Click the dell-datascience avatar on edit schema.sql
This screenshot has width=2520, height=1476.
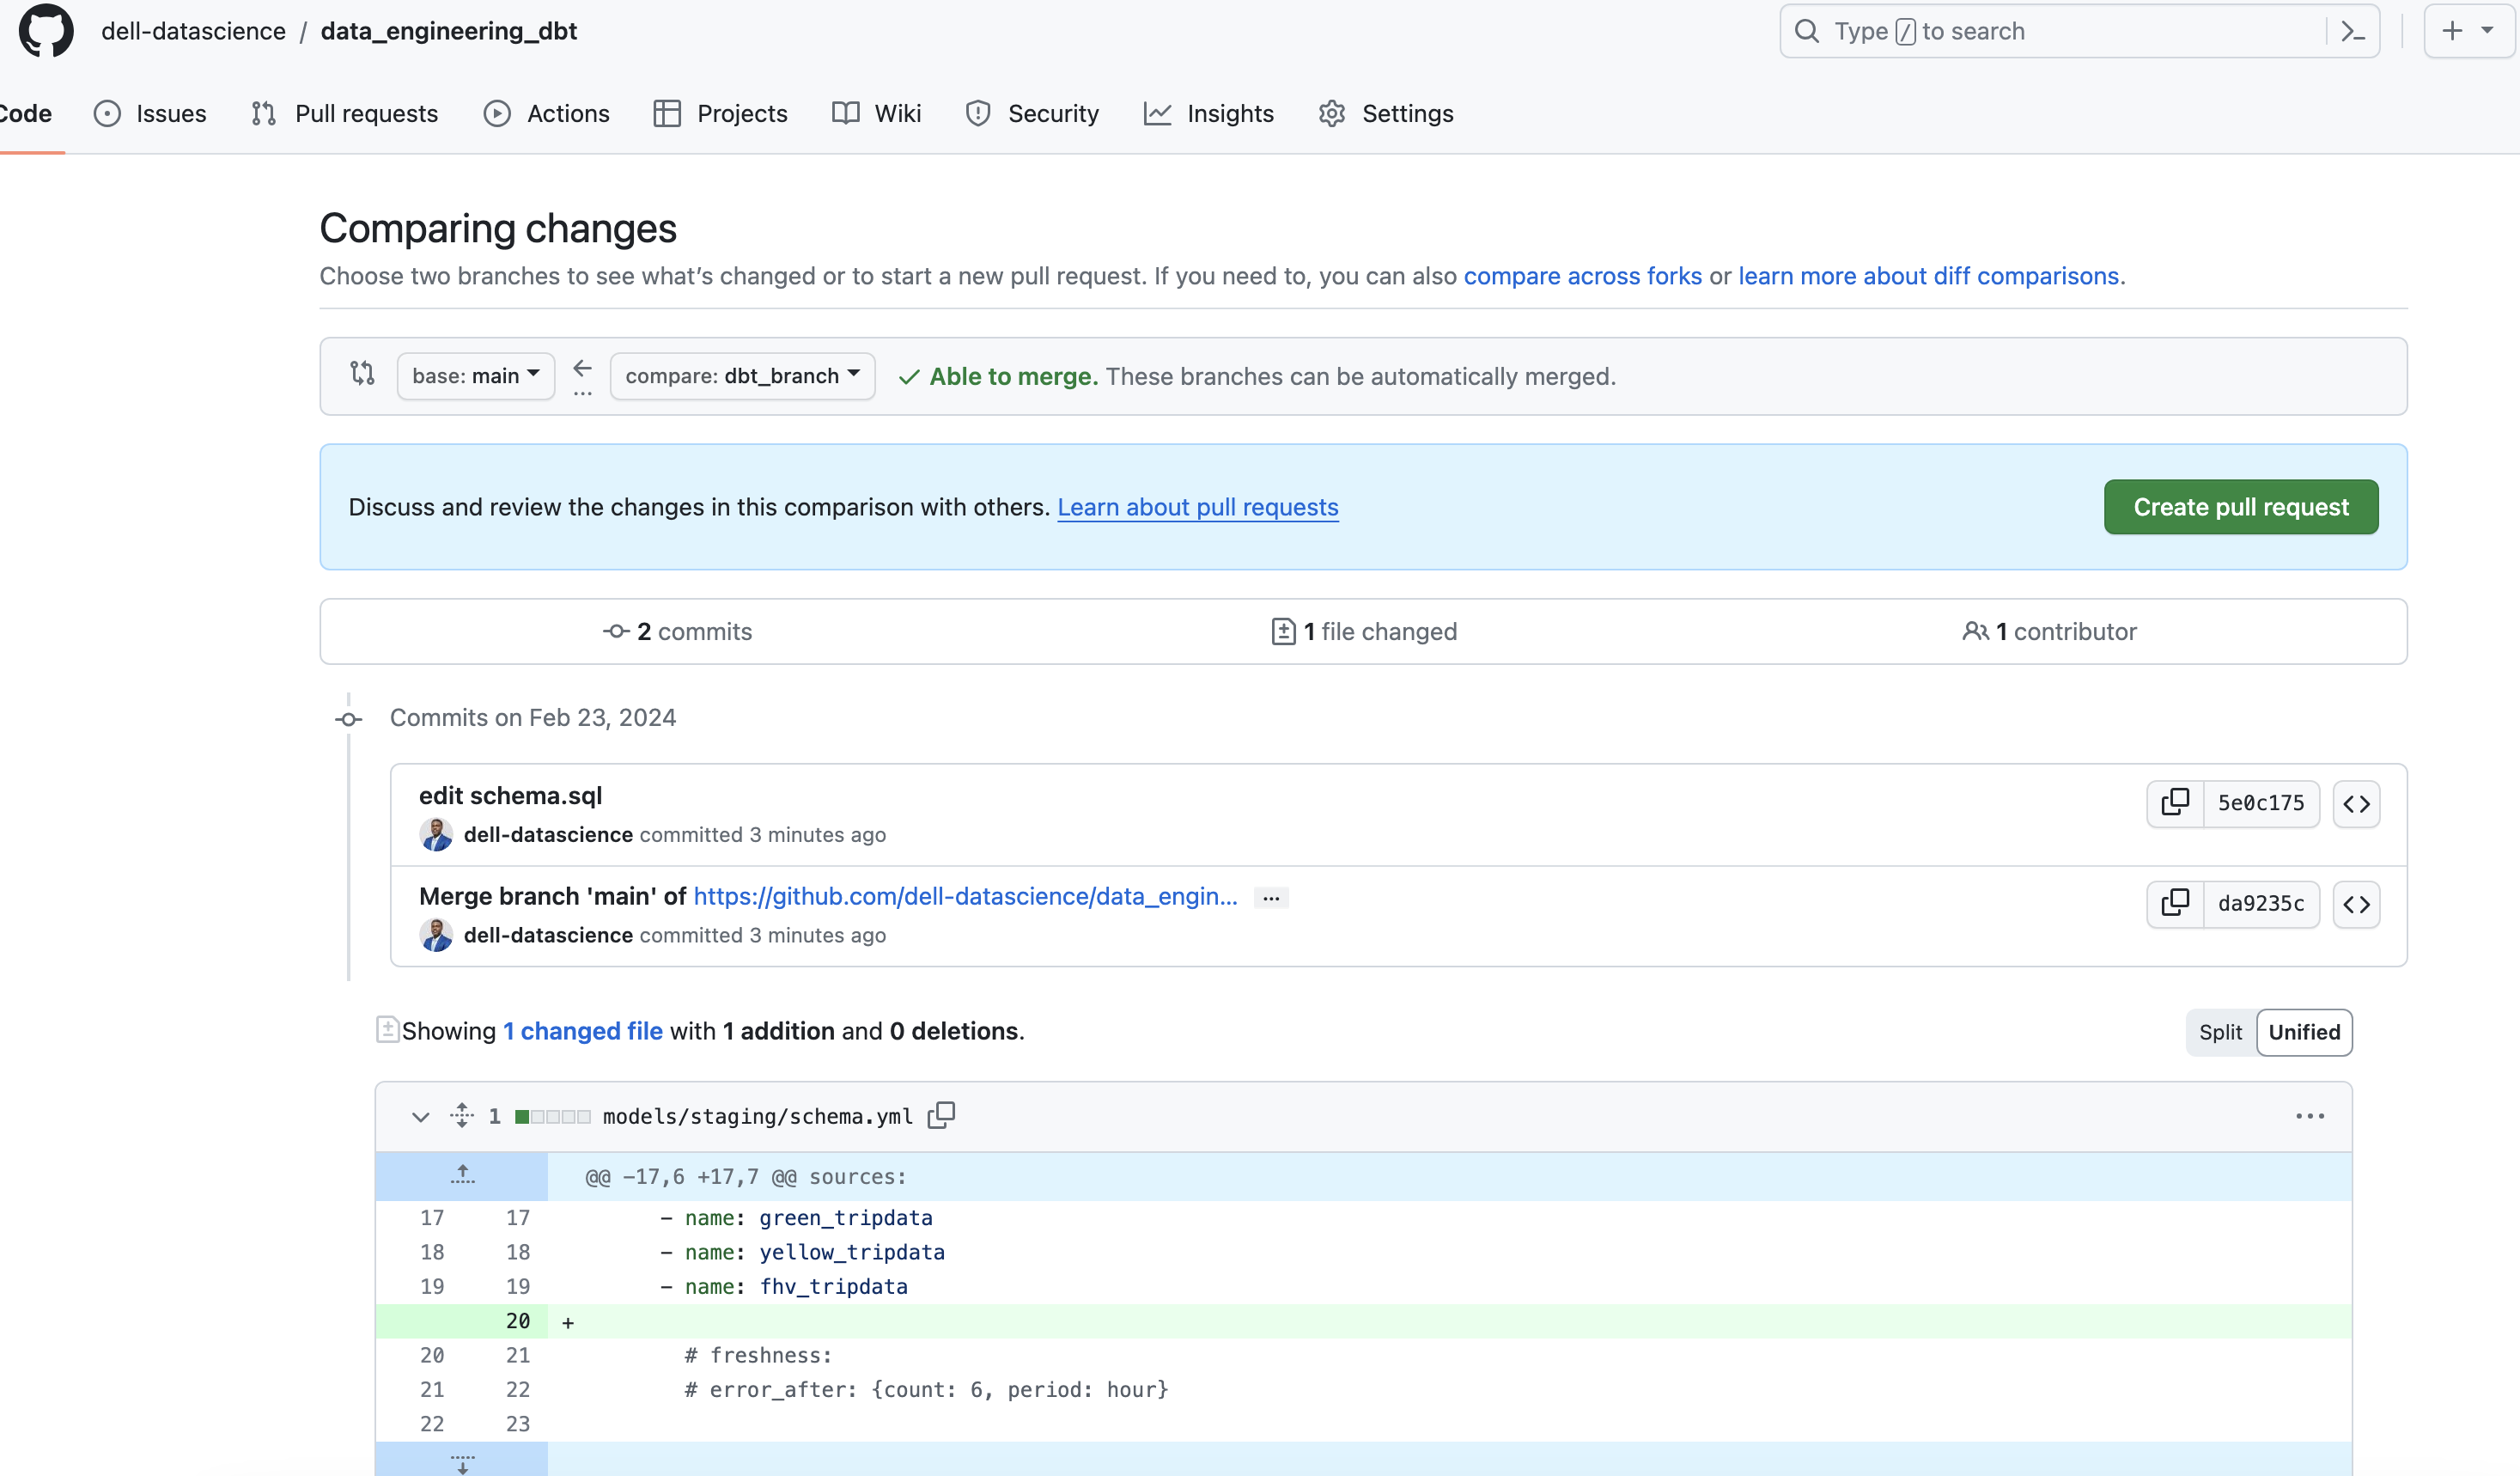[436, 834]
